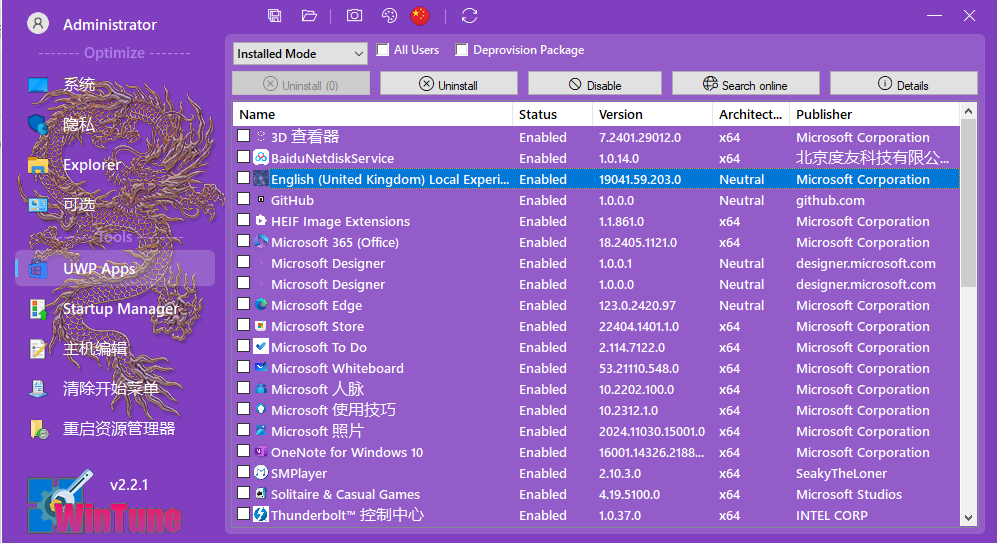Open the 可选 optional section
Screen dimensions: 997x543
coord(114,205)
